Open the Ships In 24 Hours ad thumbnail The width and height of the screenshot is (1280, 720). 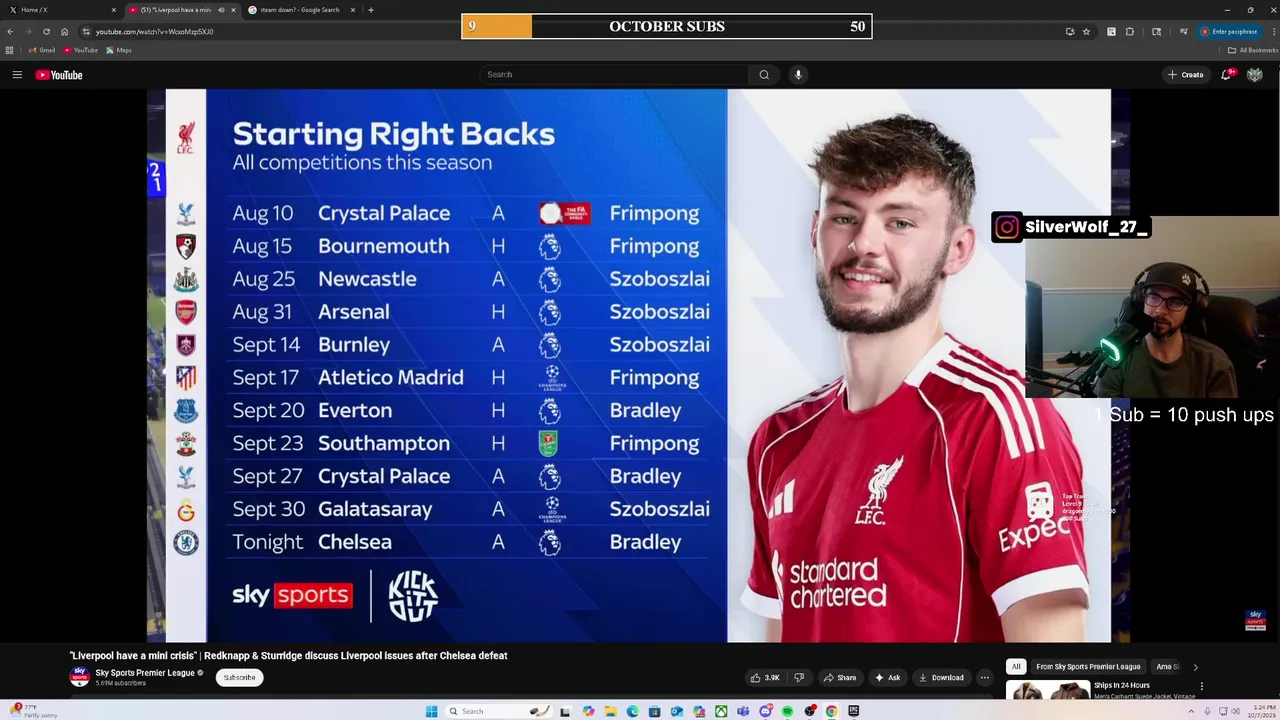(x=1047, y=690)
